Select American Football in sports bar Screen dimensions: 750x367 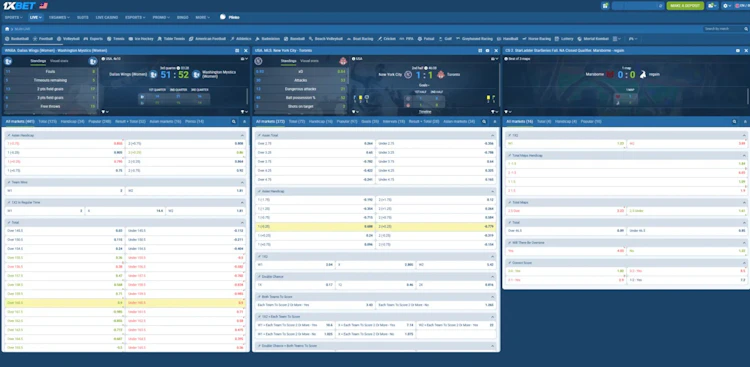pos(207,39)
